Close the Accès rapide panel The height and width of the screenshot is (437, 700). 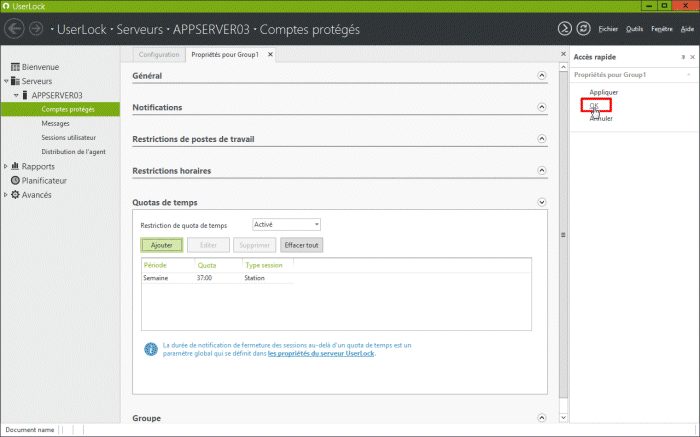click(x=692, y=57)
